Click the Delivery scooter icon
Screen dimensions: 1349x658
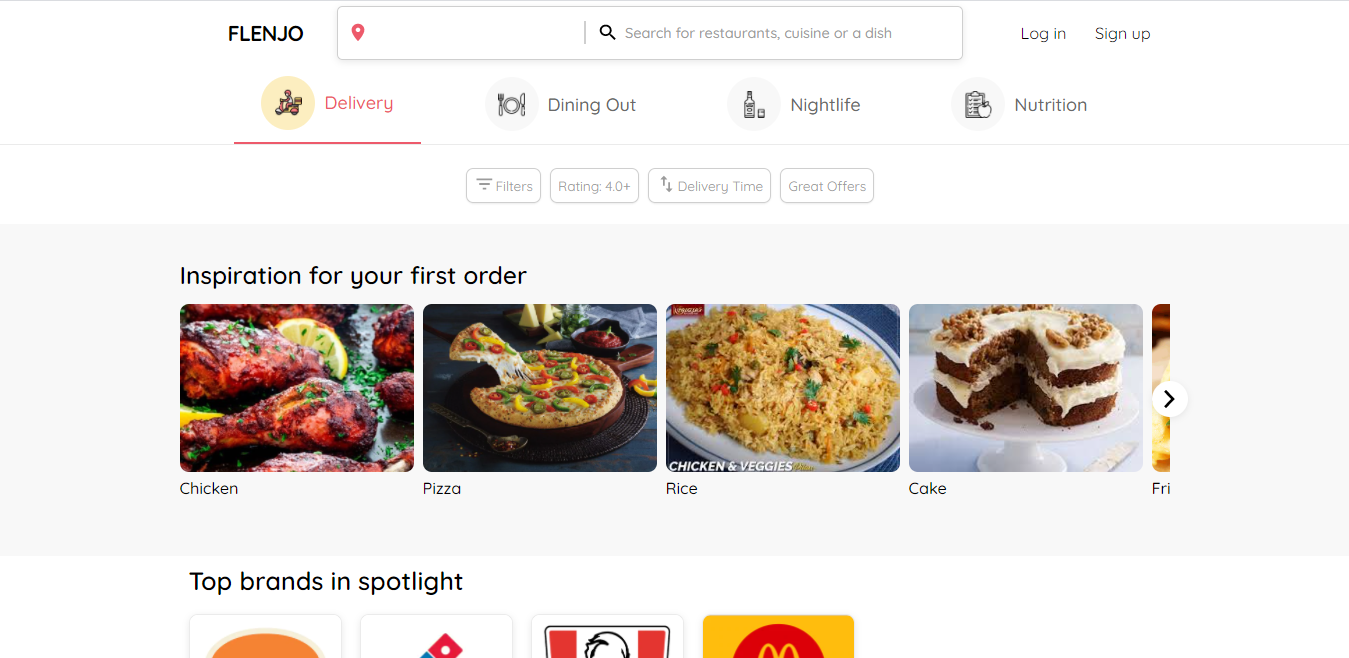pos(288,103)
